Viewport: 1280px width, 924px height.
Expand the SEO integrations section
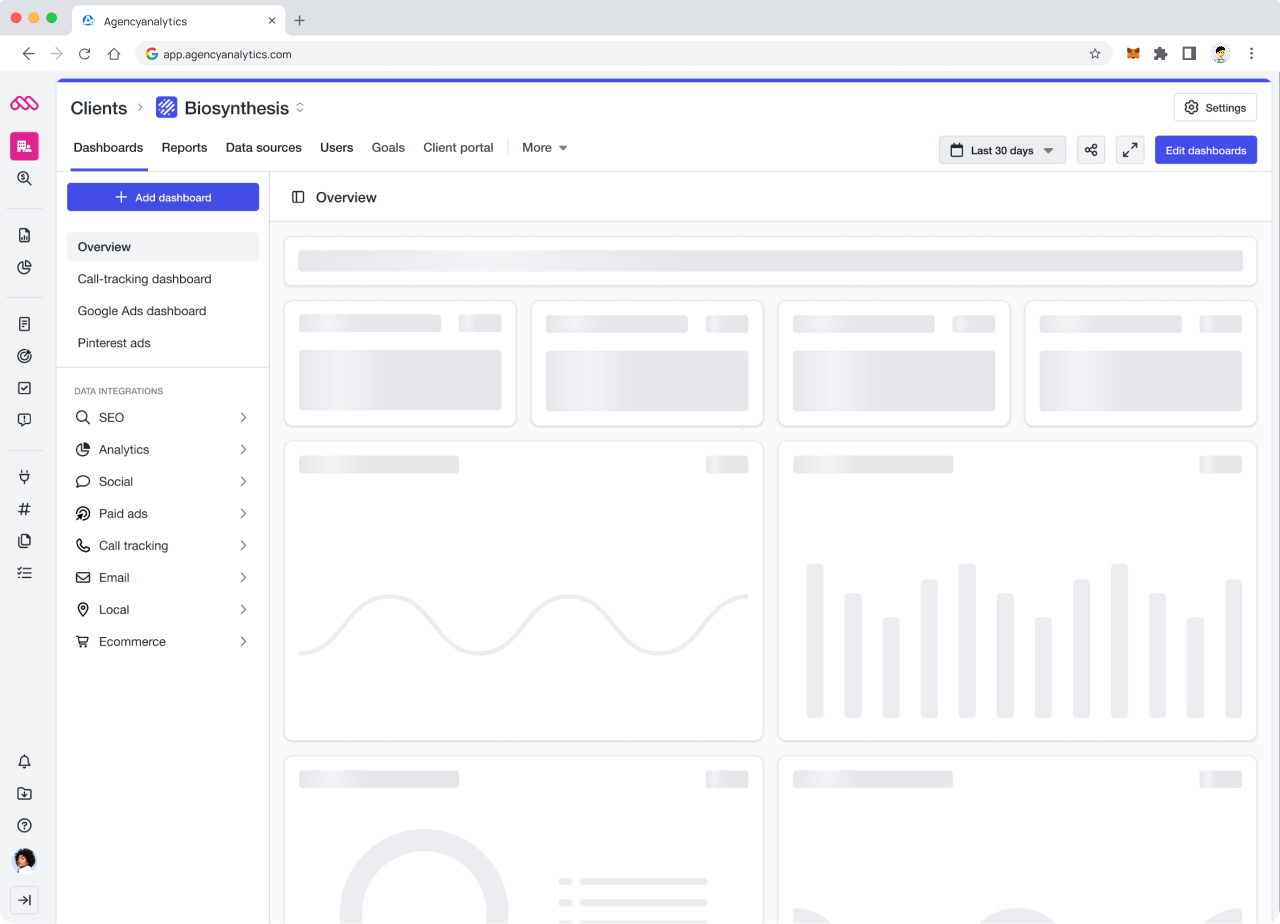pos(162,418)
